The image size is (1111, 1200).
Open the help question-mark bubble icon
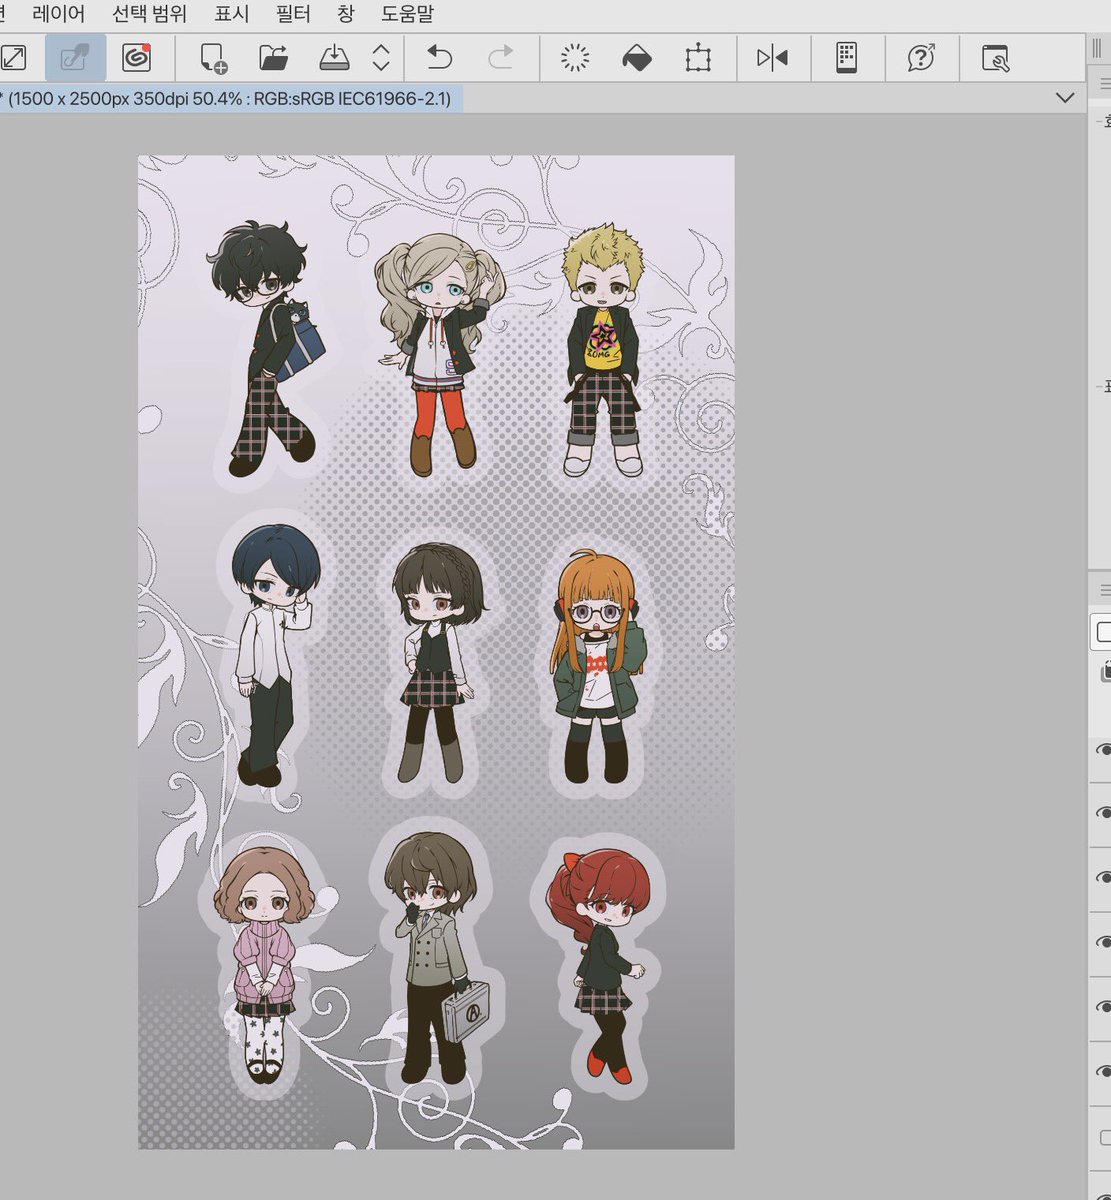(x=921, y=58)
